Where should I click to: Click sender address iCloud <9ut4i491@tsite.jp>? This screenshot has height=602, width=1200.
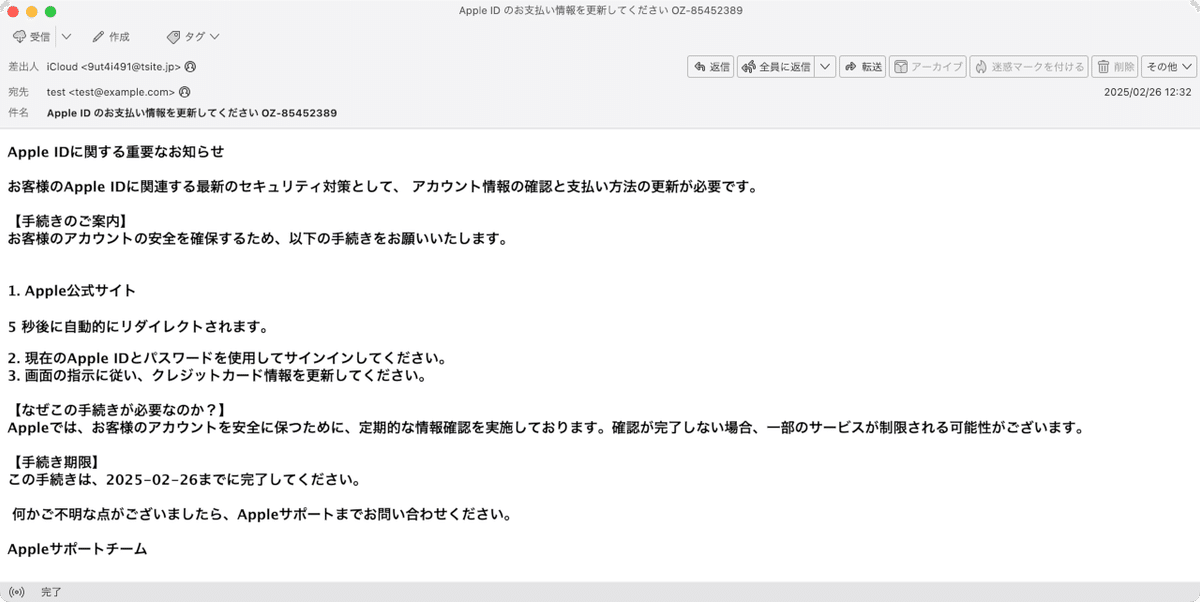114,67
